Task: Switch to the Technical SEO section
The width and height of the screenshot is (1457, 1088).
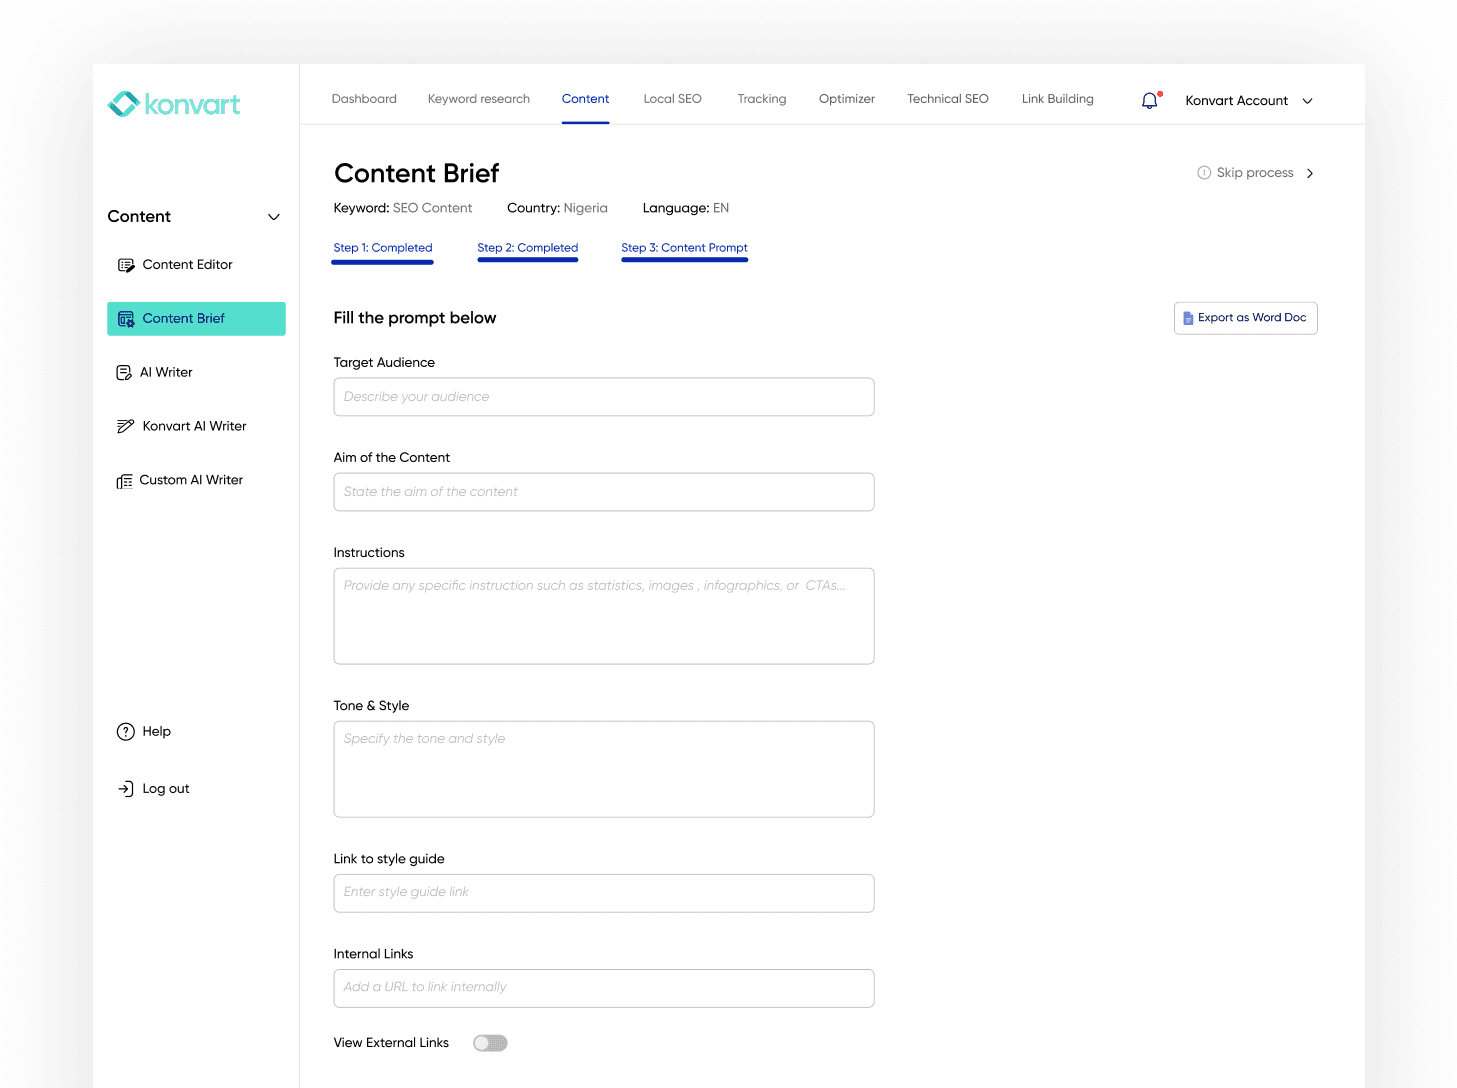Action: pos(947,98)
